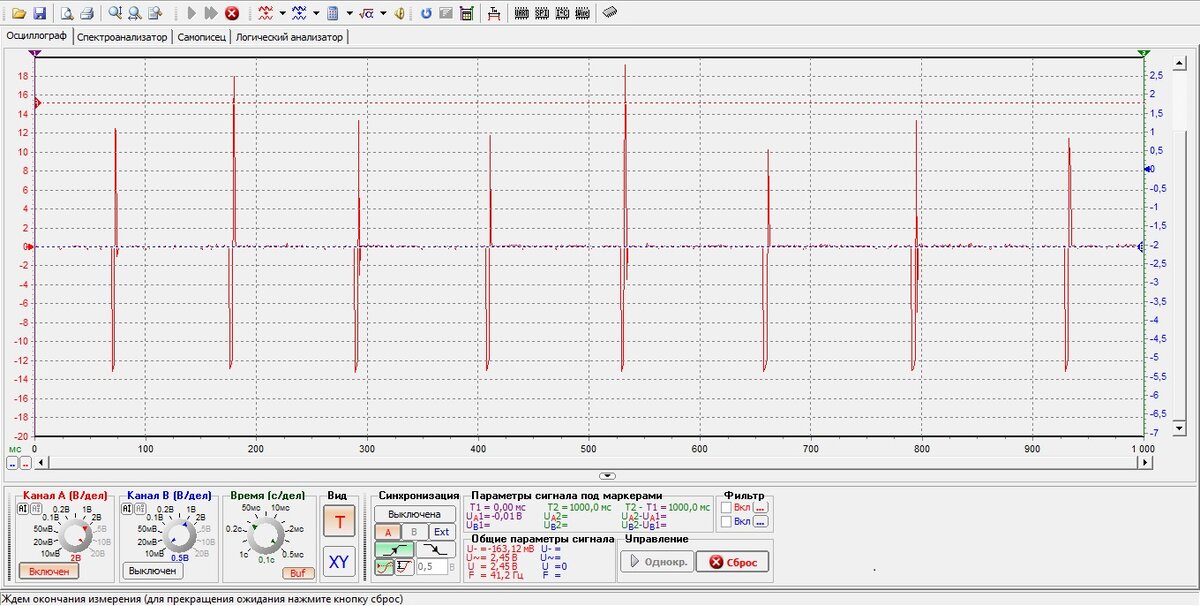
Task: Open channel A filter settings ellipsis button
Action: coord(760,507)
